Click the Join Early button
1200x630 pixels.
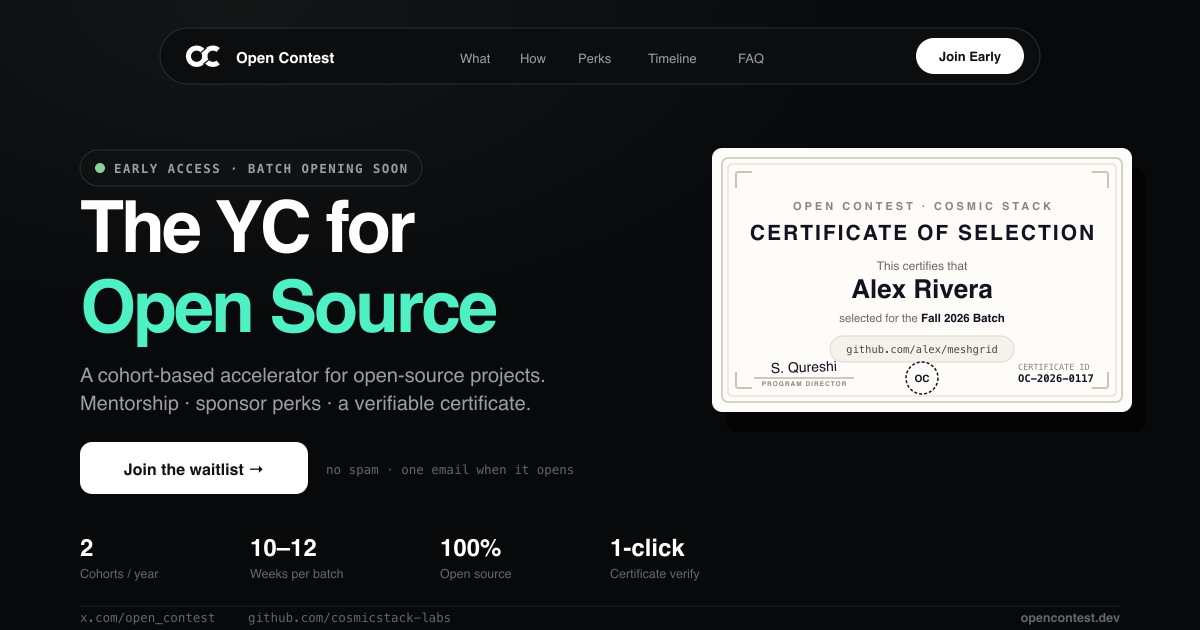pos(970,56)
